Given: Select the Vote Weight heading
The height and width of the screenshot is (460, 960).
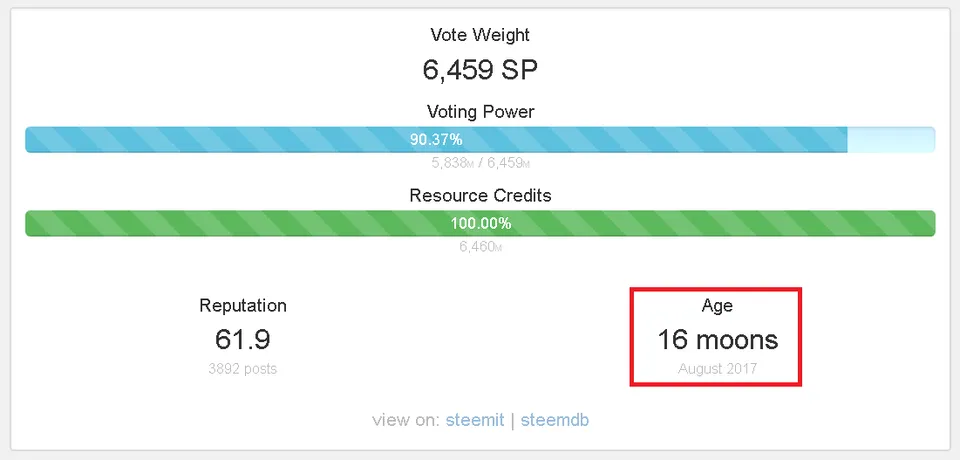Looking at the screenshot, I should [480, 35].
